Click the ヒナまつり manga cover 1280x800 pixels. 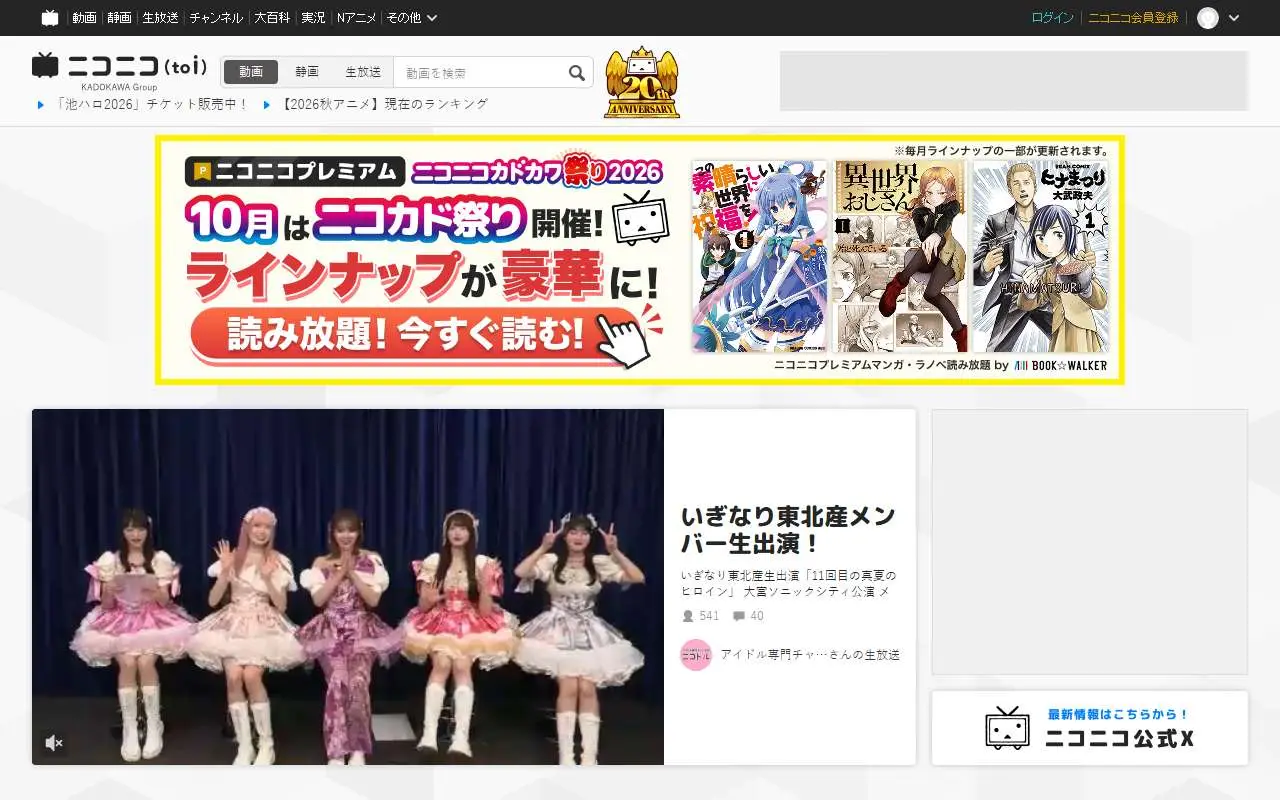tap(1041, 256)
